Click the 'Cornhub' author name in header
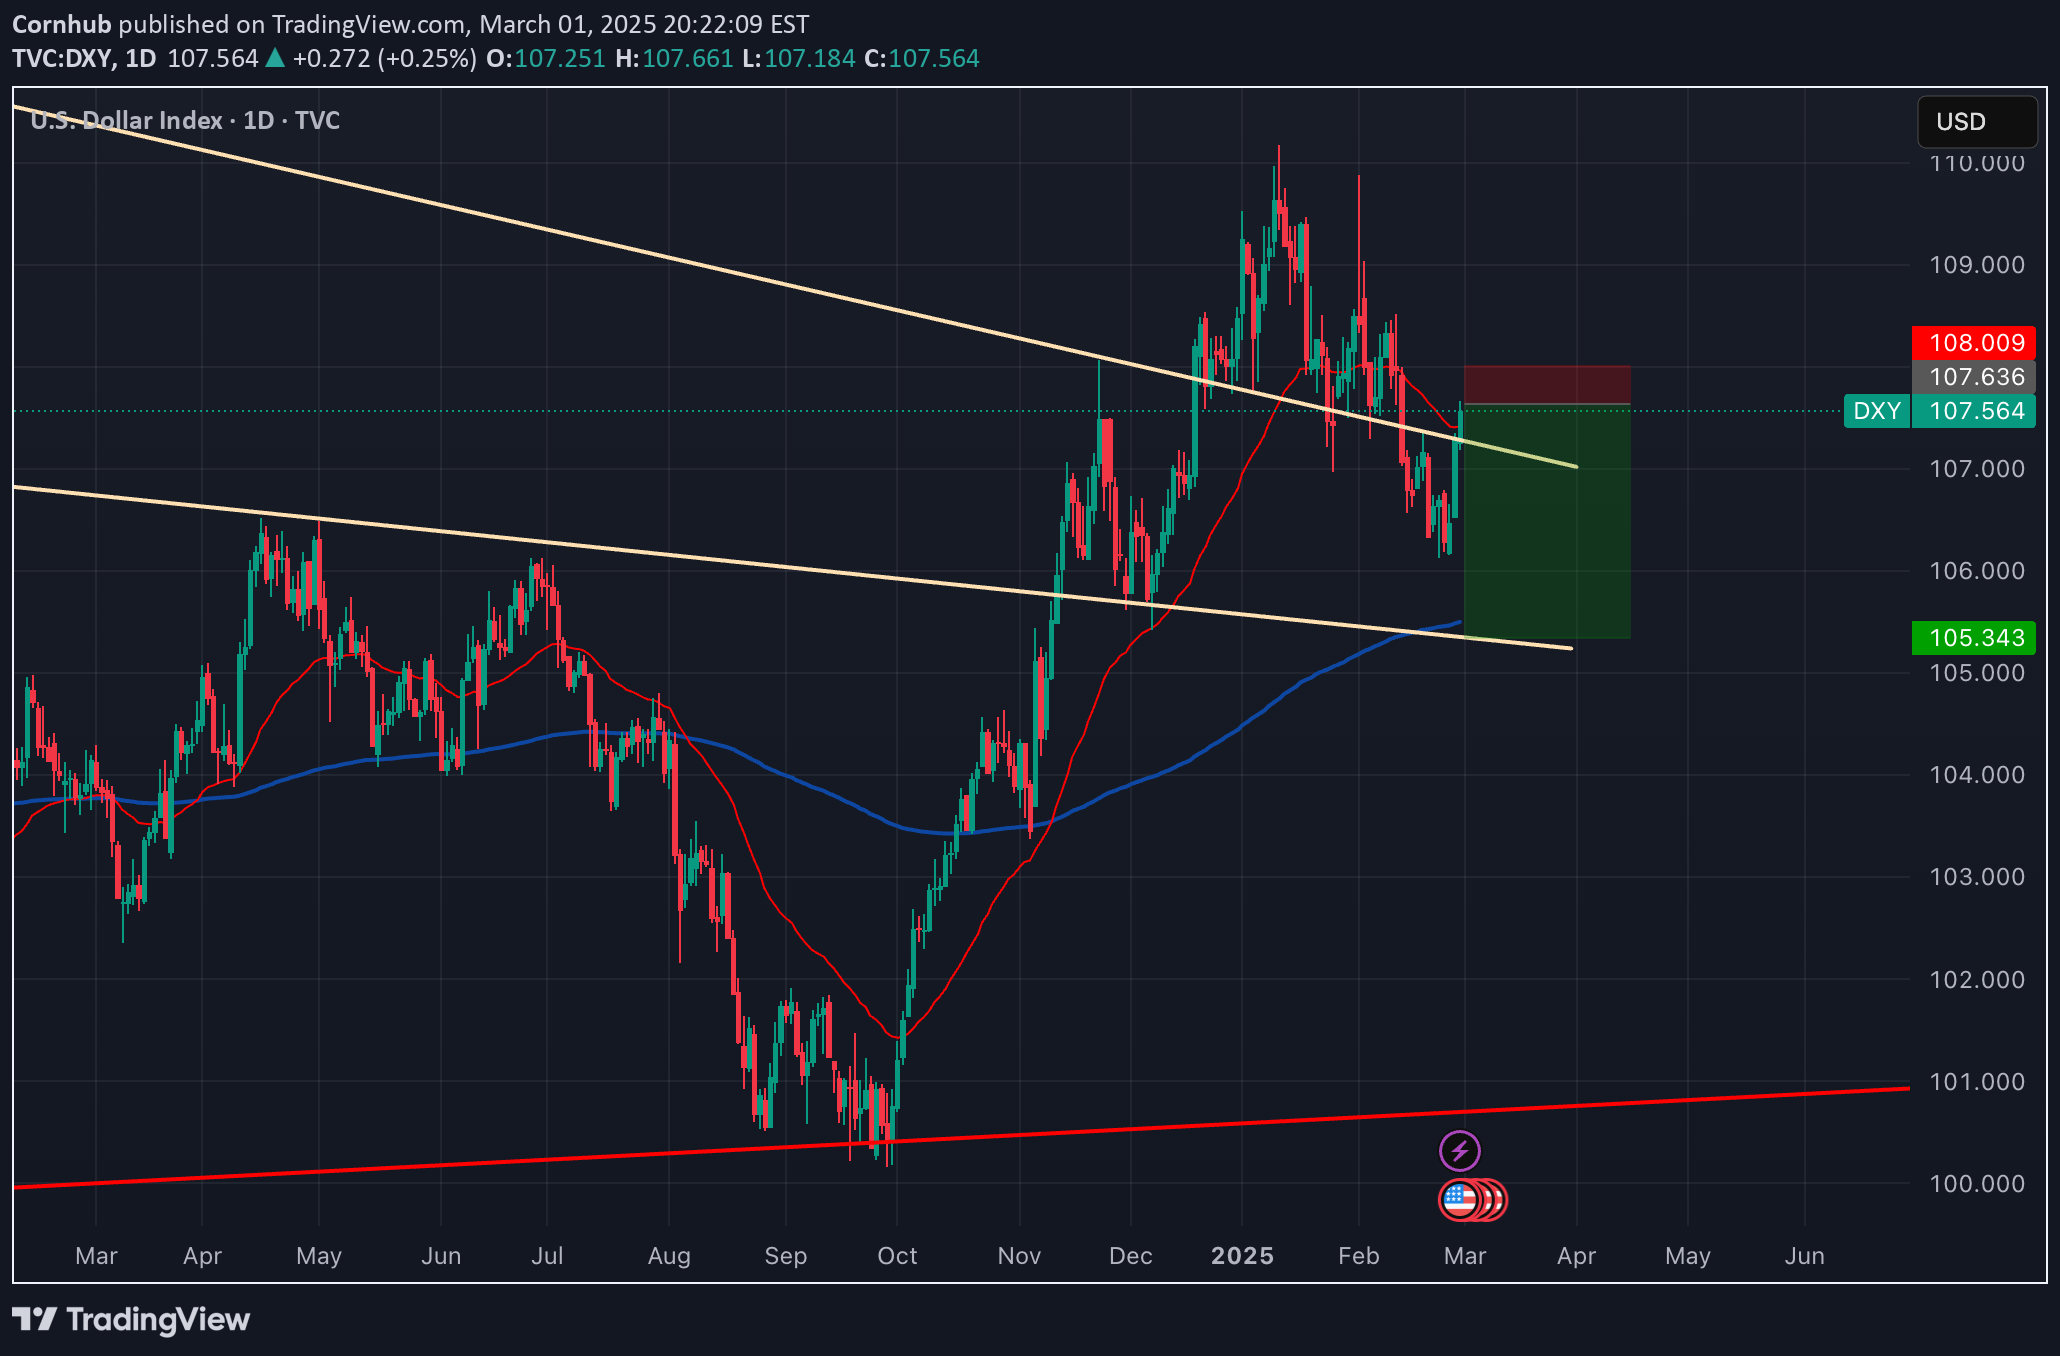Screen dimensions: 2060x1356 pos(62,24)
